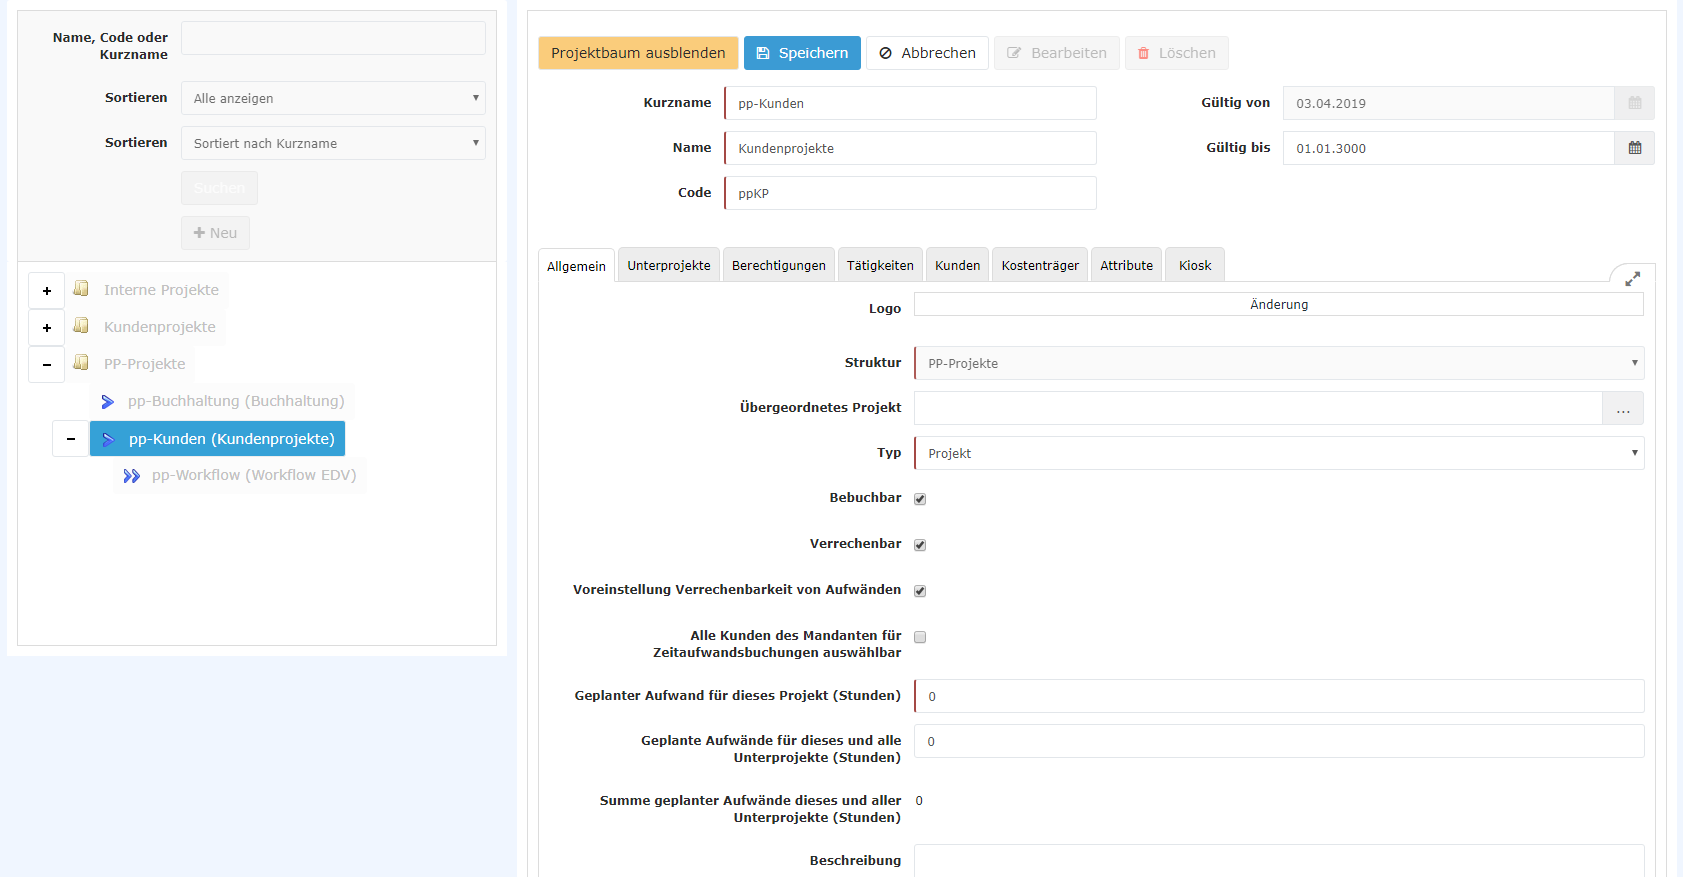Select pp-Kunden (Kundenprojekte) in tree
The height and width of the screenshot is (877, 1683).
pos(232,439)
